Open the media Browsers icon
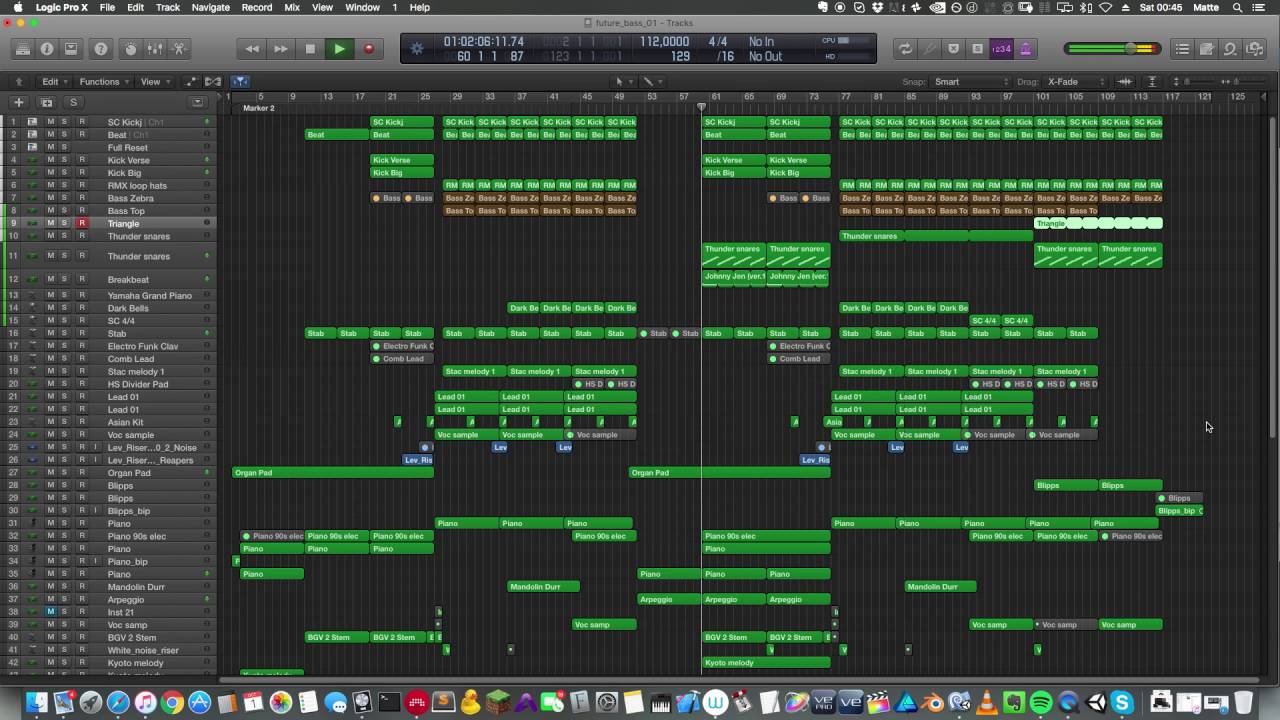Screen dimensions: 1280x720 tap(1254, 48)
